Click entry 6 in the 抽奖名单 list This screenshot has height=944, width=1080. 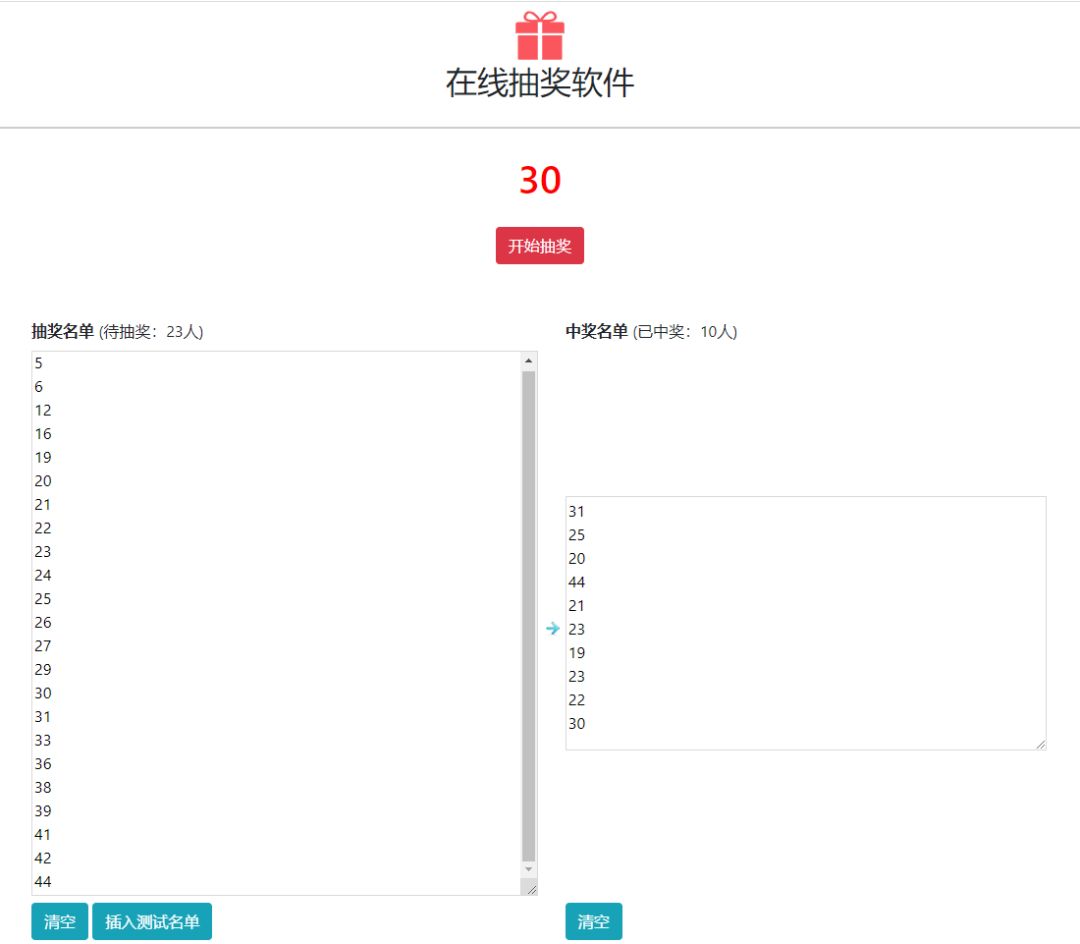(x=39, y=387)
